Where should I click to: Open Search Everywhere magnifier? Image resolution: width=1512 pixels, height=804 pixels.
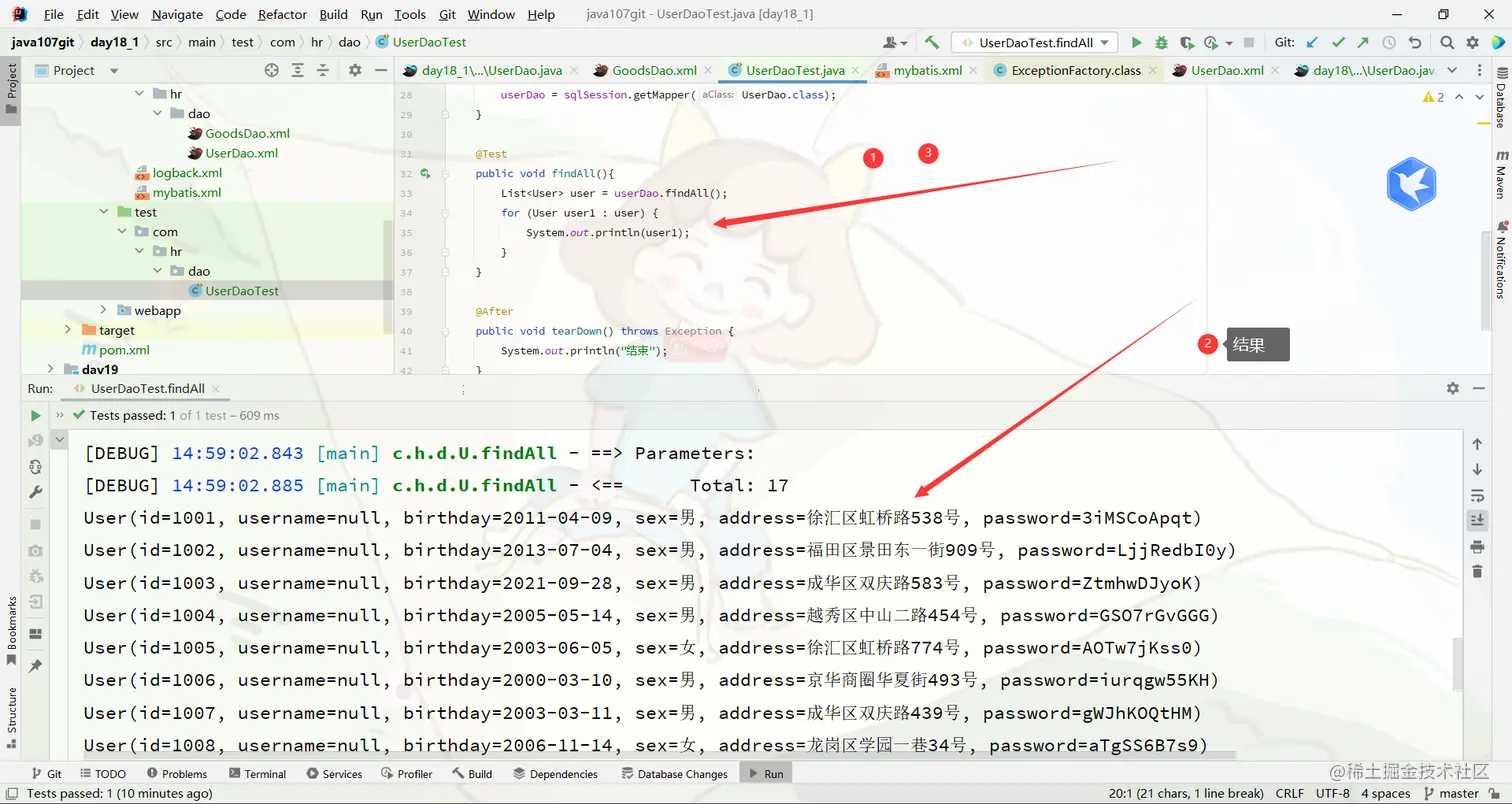pos(1447,43)
